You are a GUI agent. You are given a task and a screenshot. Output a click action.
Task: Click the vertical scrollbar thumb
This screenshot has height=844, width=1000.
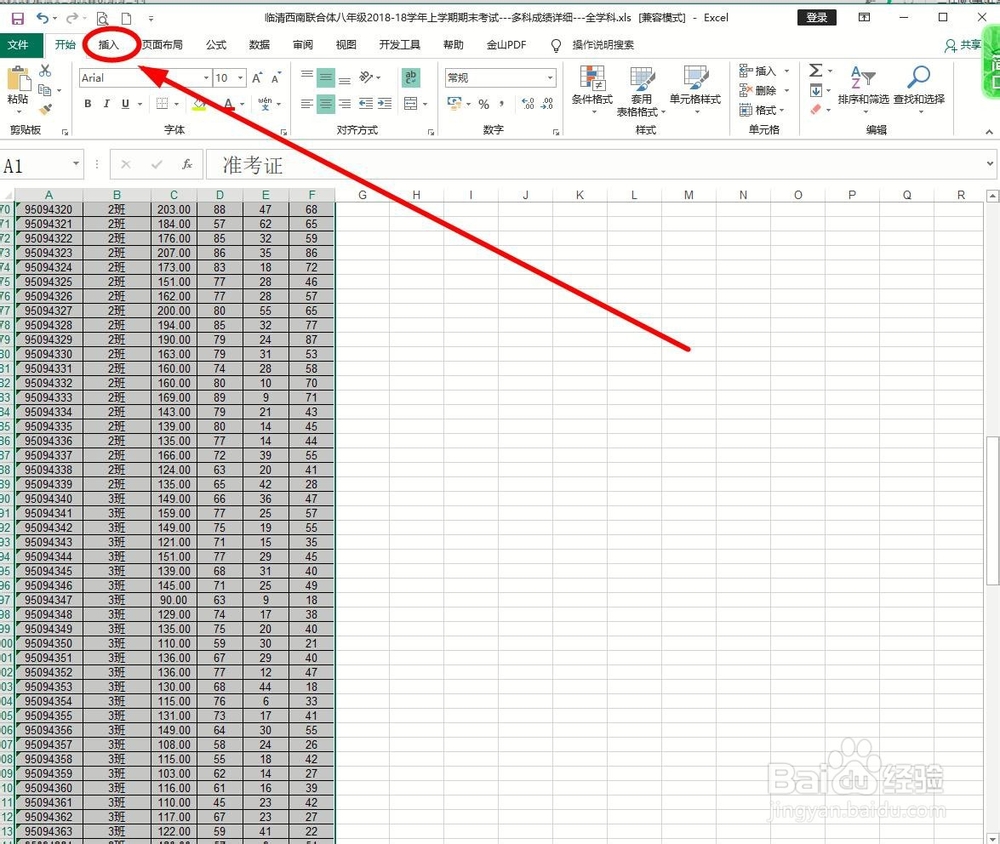click(x=992, y=510)
